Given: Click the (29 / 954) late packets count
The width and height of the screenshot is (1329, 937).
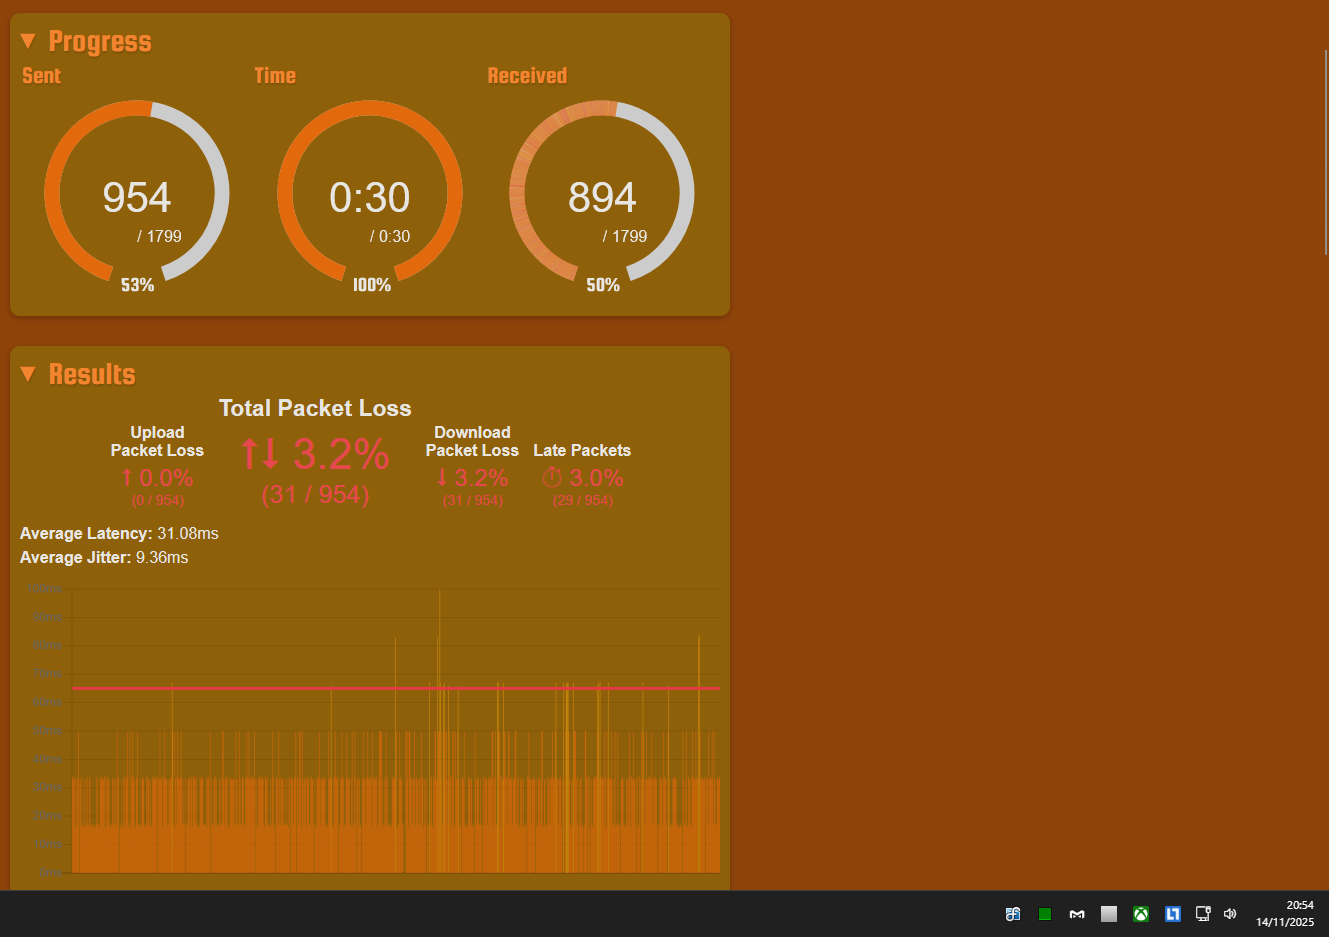Looking at the screenshot, I should (583, 500).
